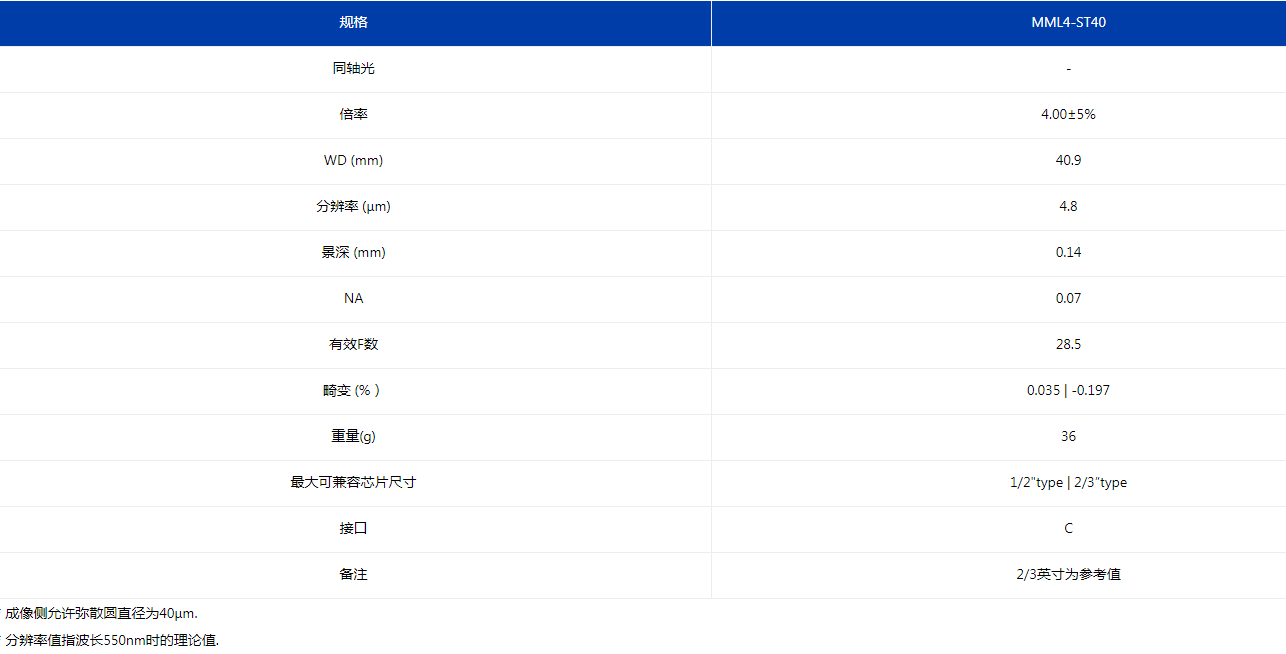Click the 4.8 resolution value
This screenshot has width=1286, height=654.
(x=1068, y=207)
